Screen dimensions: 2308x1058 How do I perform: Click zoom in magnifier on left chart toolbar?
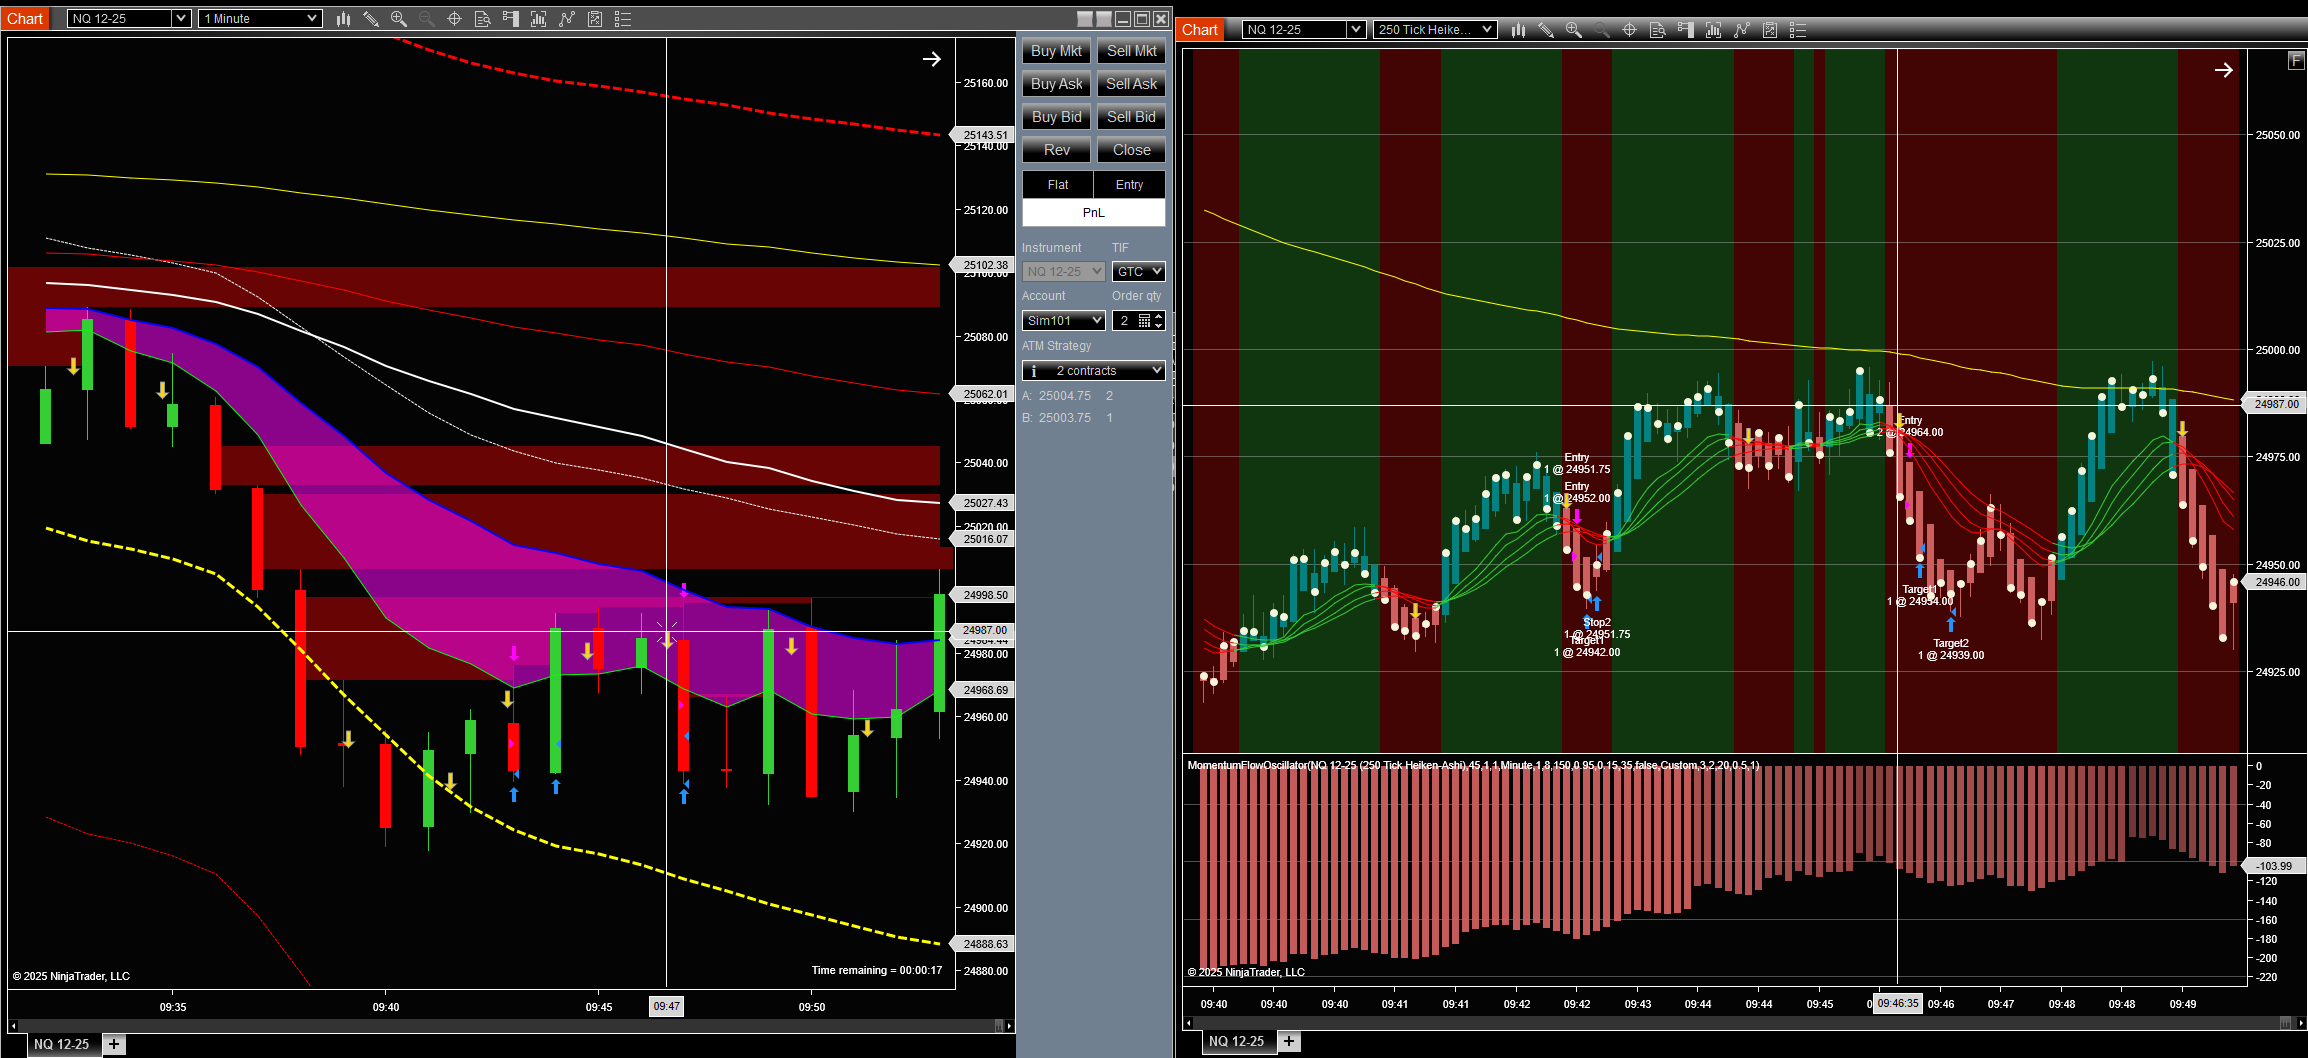pyautogui.click(x=399, y=19)
